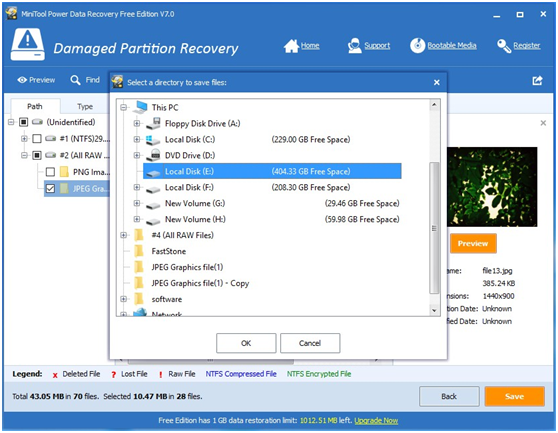
Task: Click the (Unidentified) disk icon
Action: tap(37, 122)
